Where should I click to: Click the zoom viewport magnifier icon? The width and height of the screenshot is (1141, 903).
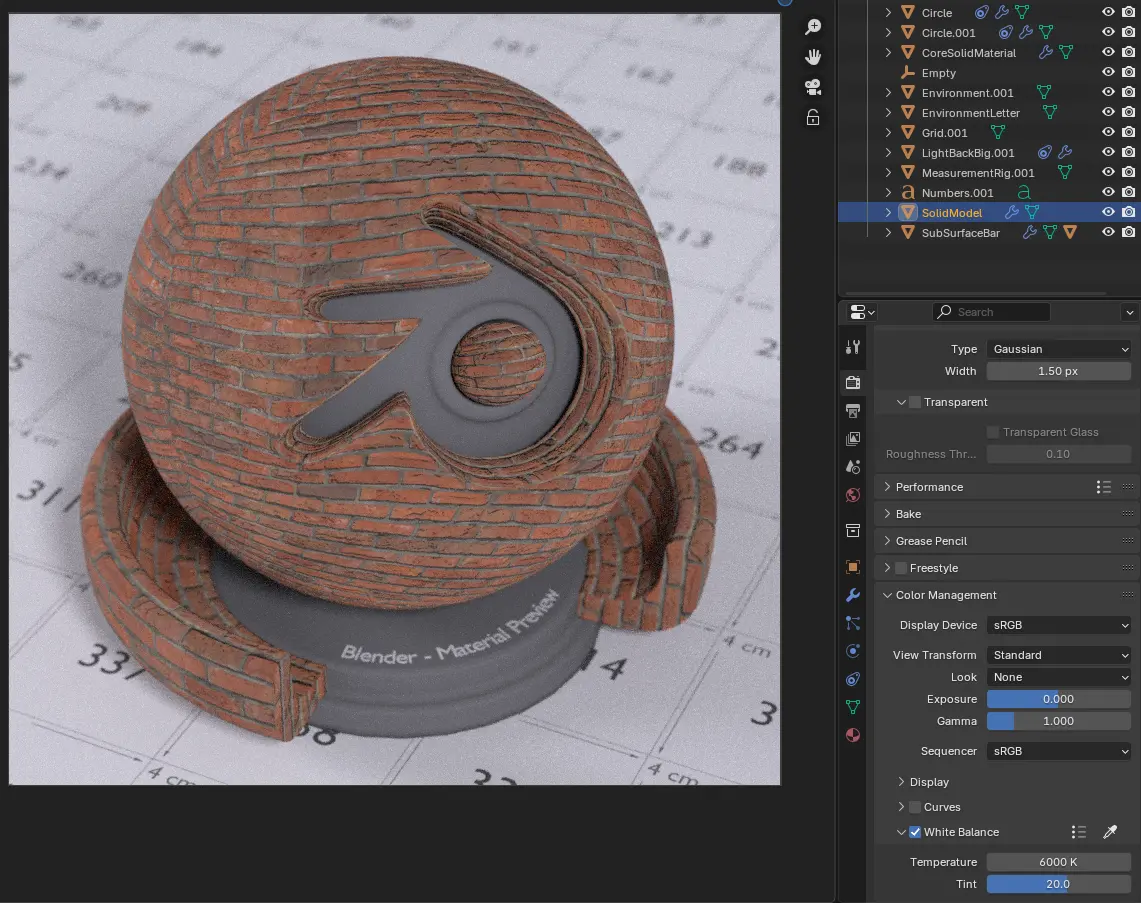click(813, 27)
